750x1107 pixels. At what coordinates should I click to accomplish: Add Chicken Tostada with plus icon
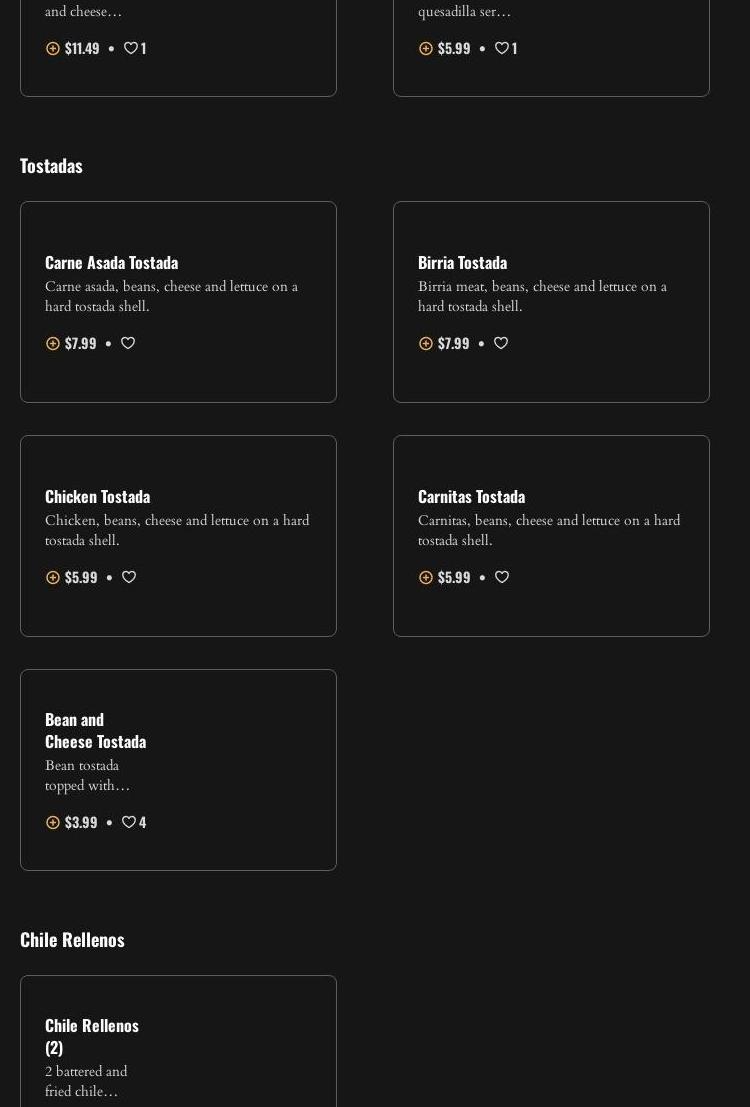tap(53, 577)
